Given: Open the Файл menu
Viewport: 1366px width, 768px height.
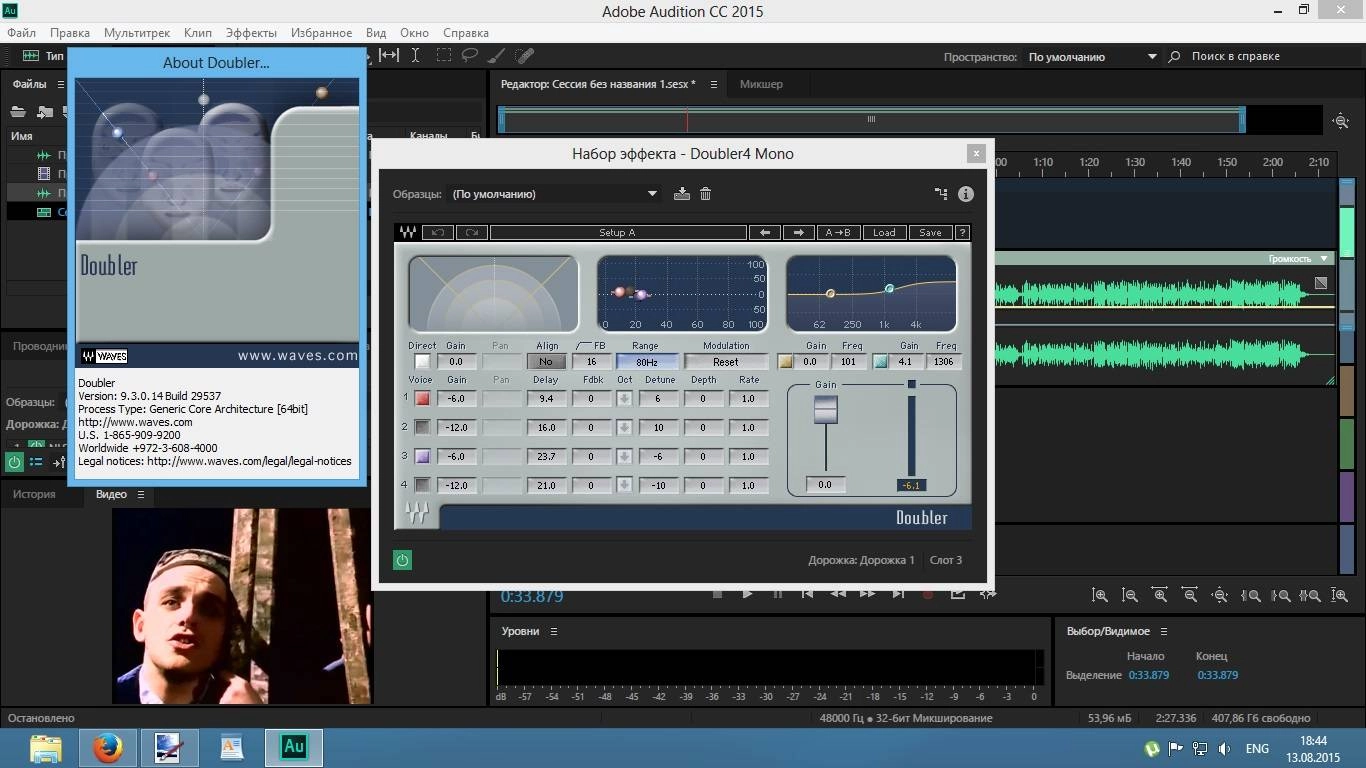Looking at the screenshot, I should pos(21,33).
